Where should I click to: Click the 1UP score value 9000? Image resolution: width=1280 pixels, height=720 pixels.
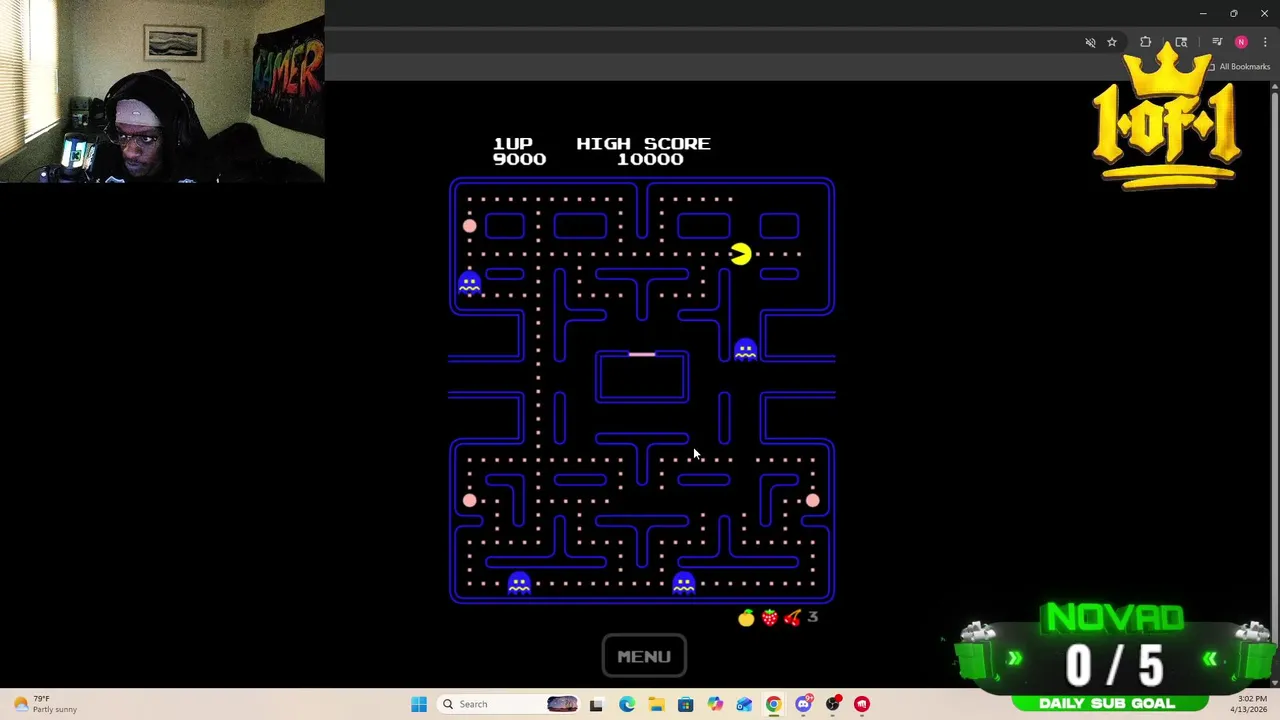pos(519,159)
